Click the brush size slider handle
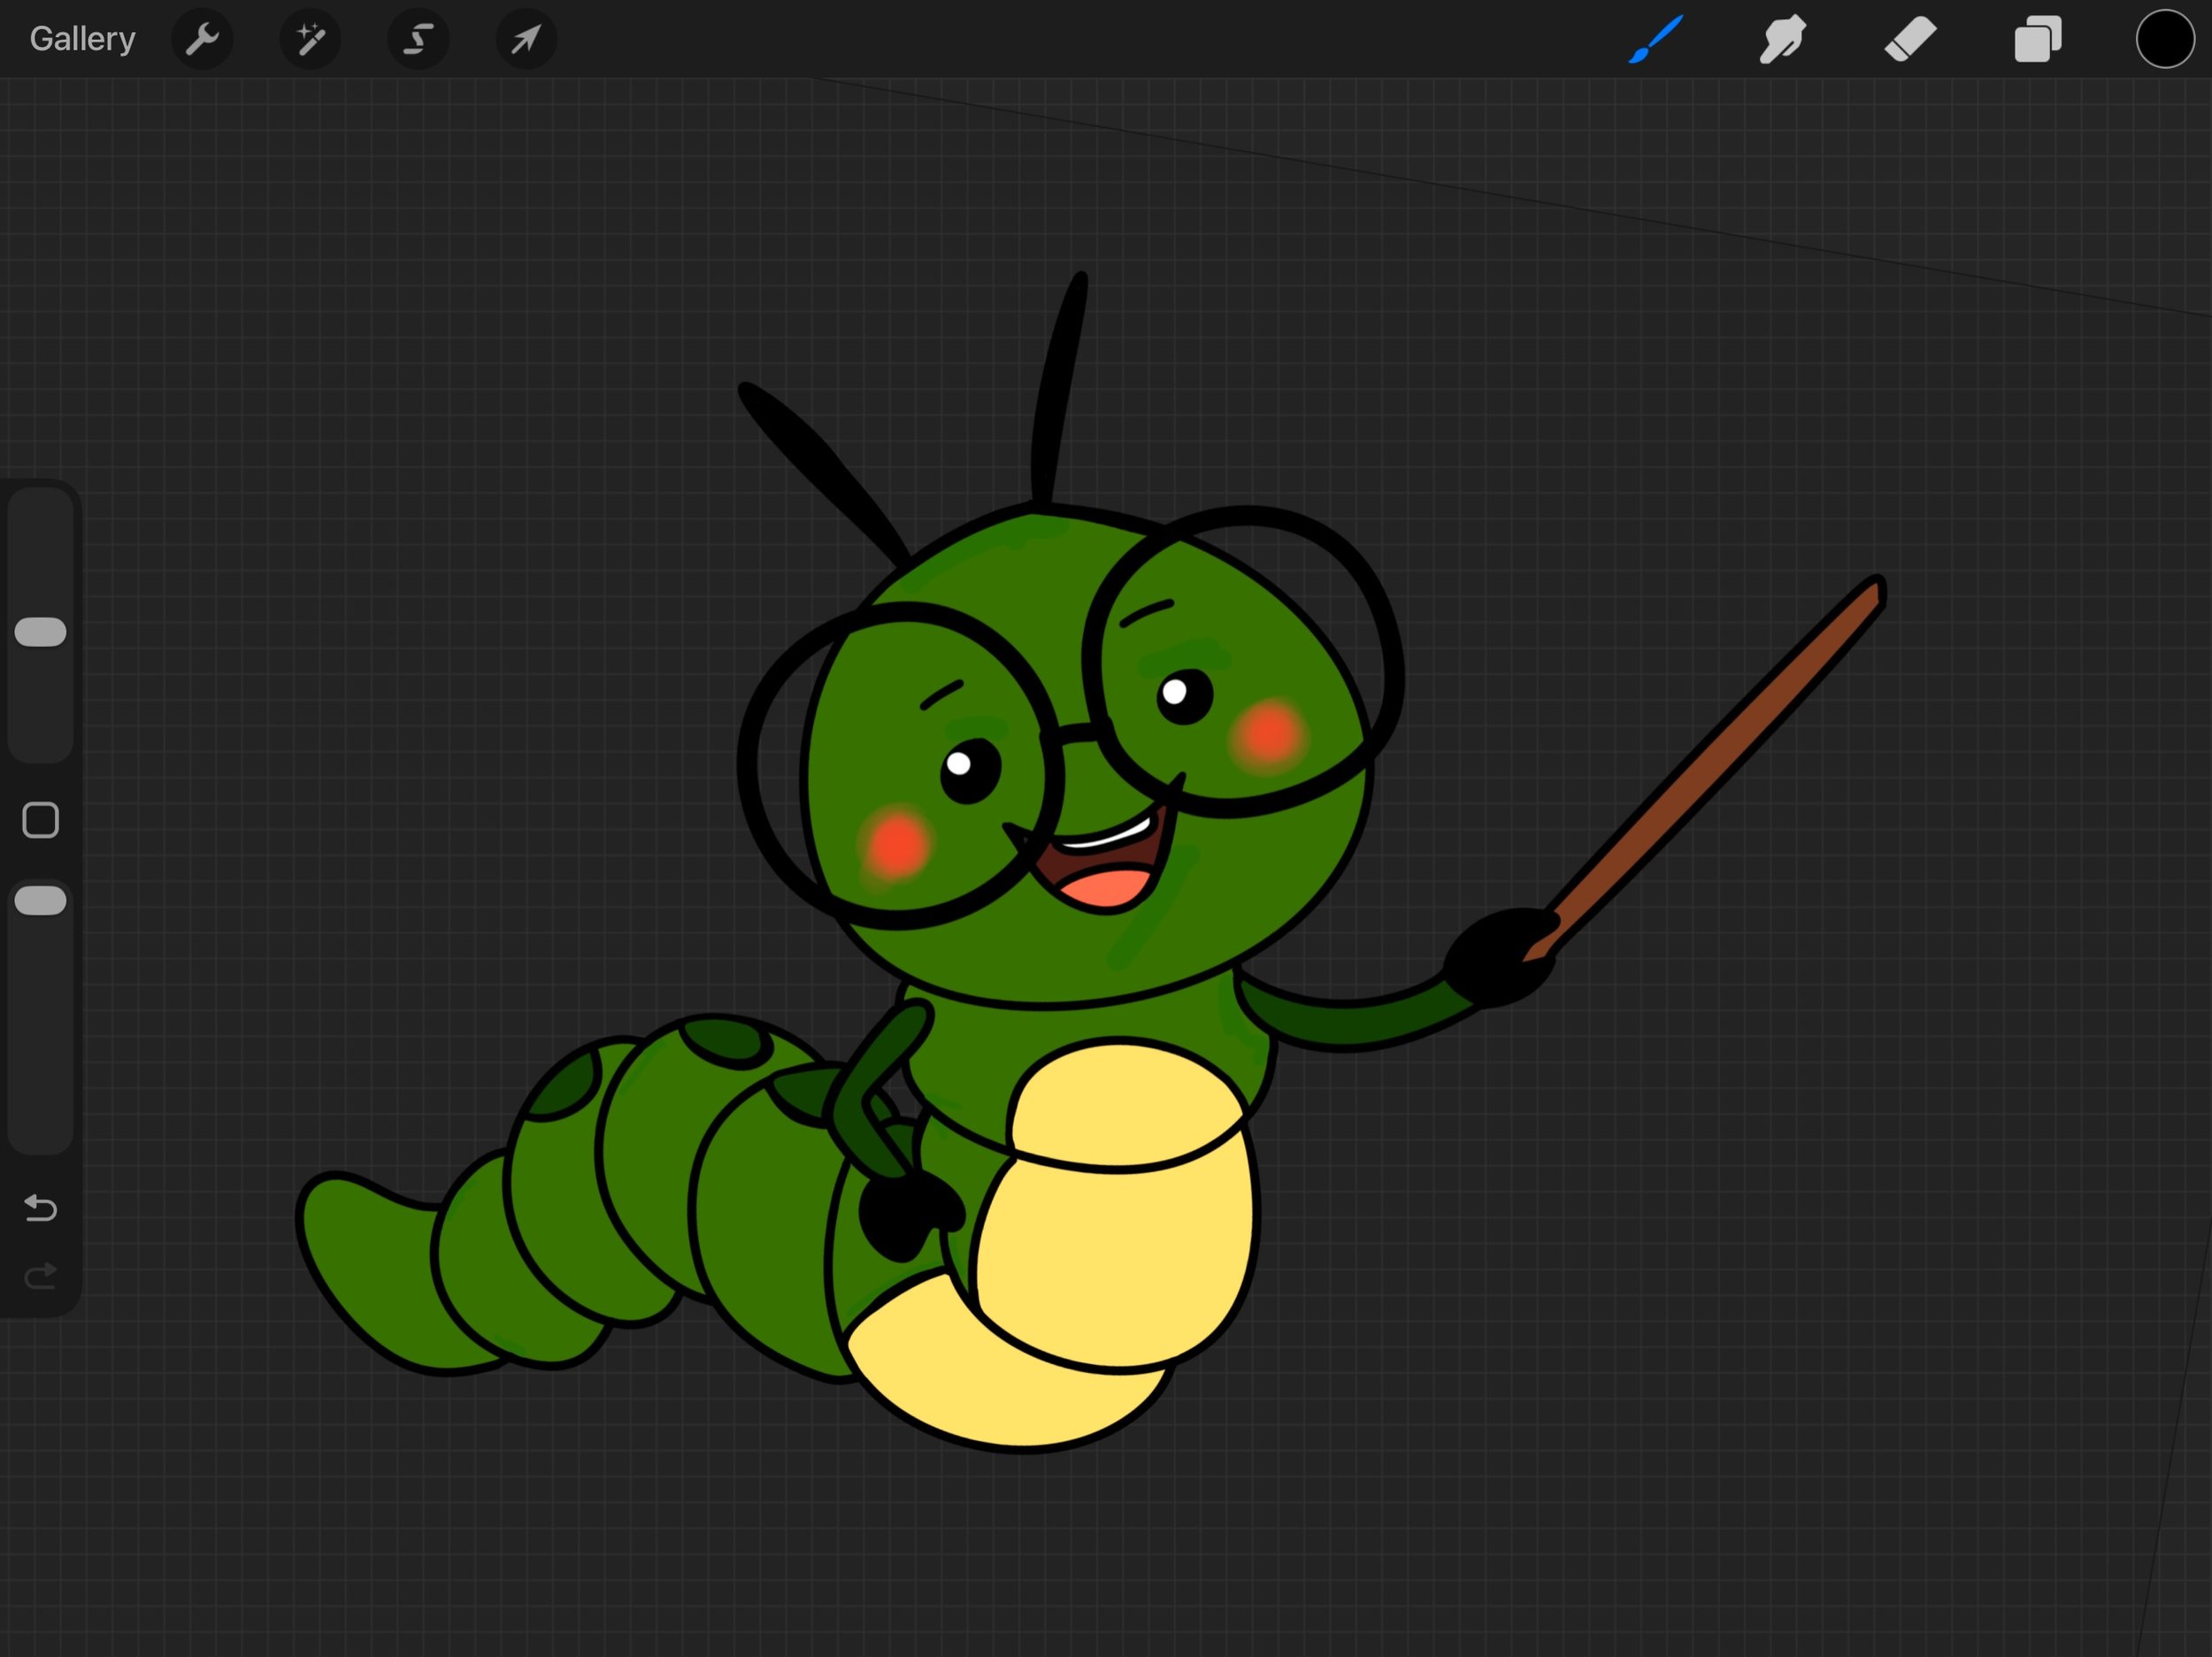Image resolution: width=2212 pixels, height=1657 pixels. 41,632
